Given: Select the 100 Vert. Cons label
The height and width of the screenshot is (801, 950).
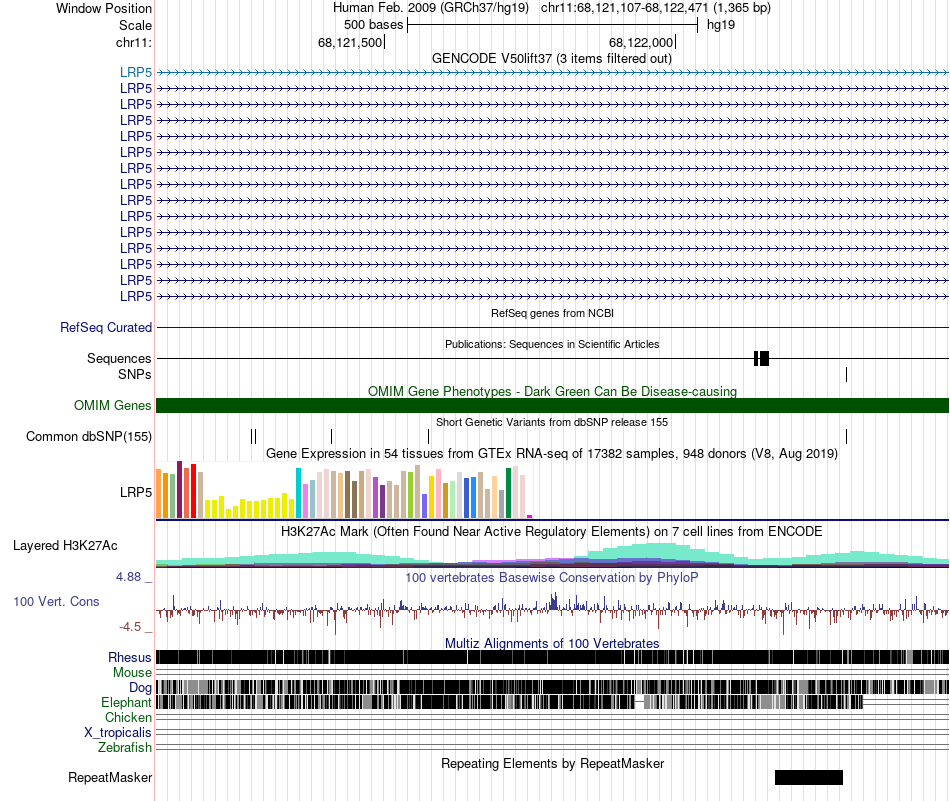Looking at the screenshot, I should tap(56, 601).
